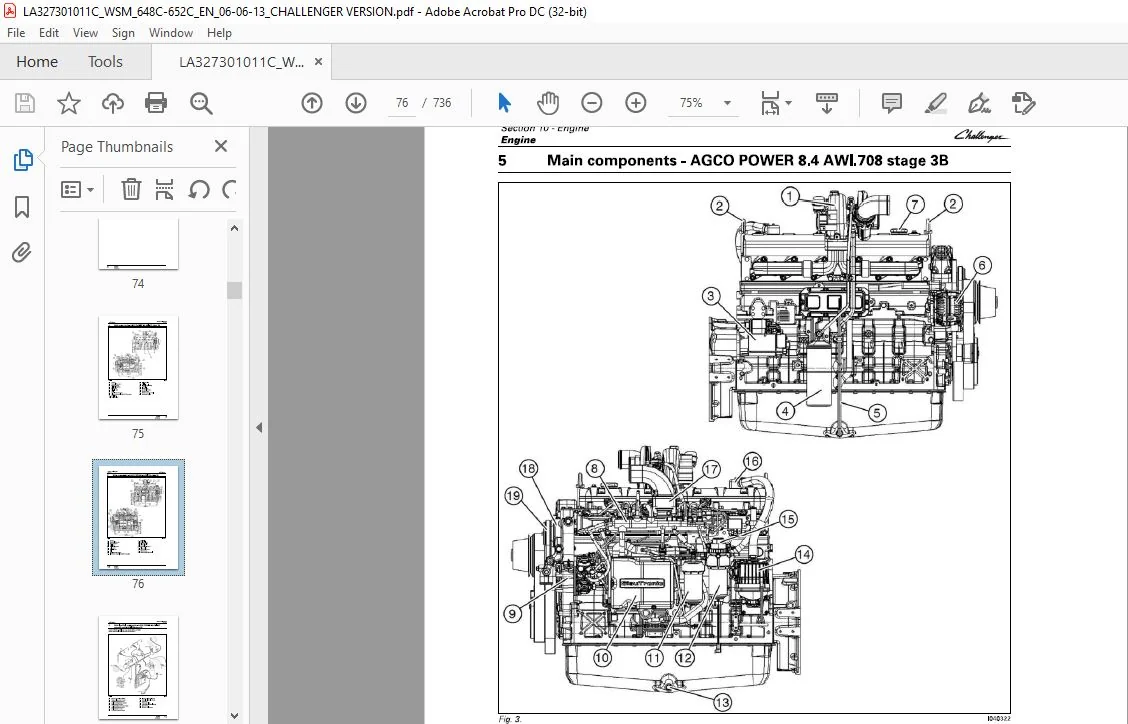
Task: Click callout number 1 in diagram
Action: click(x=790, y=196)
